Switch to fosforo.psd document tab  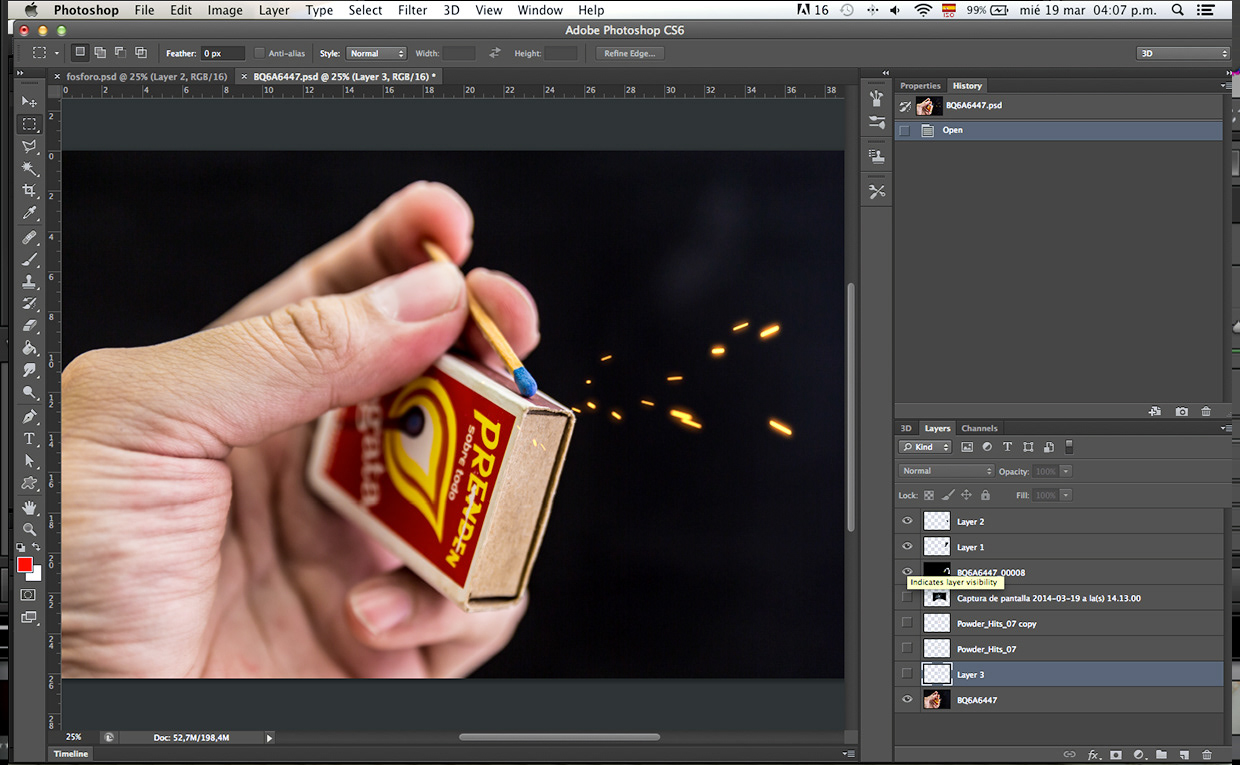(x=139, y=76)
